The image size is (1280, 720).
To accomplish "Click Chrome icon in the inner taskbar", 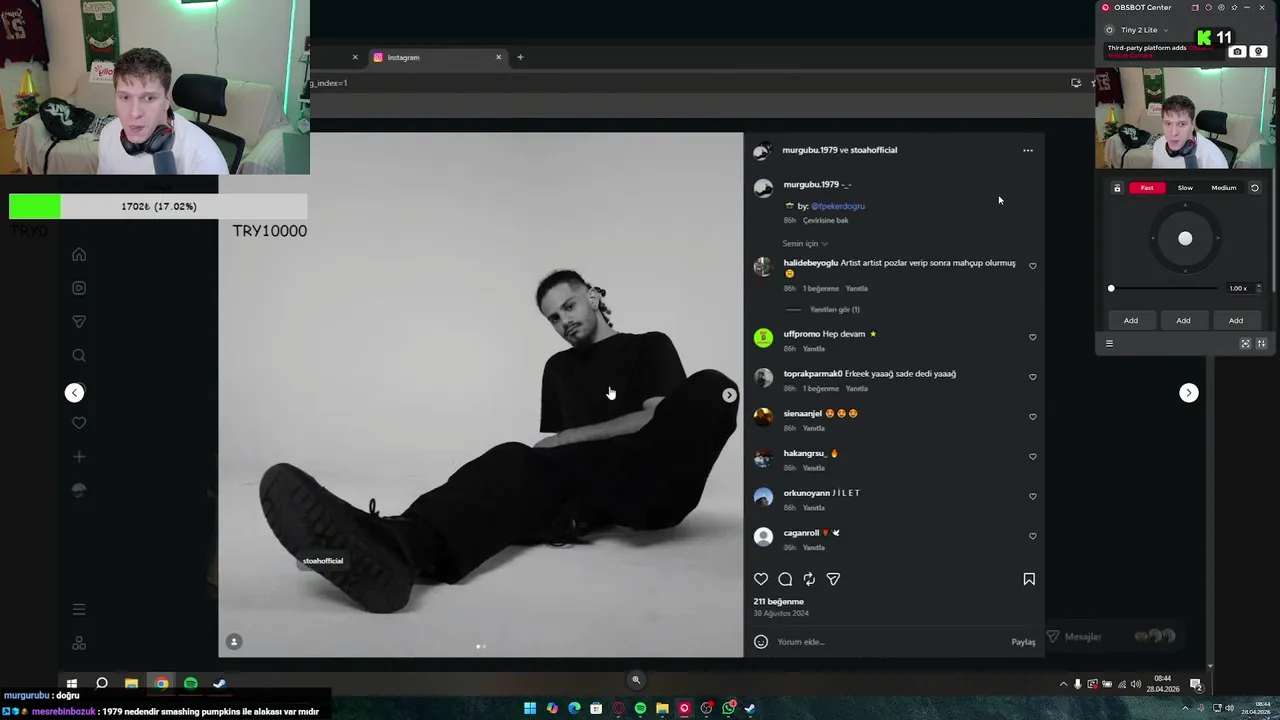I will point(161,684).
